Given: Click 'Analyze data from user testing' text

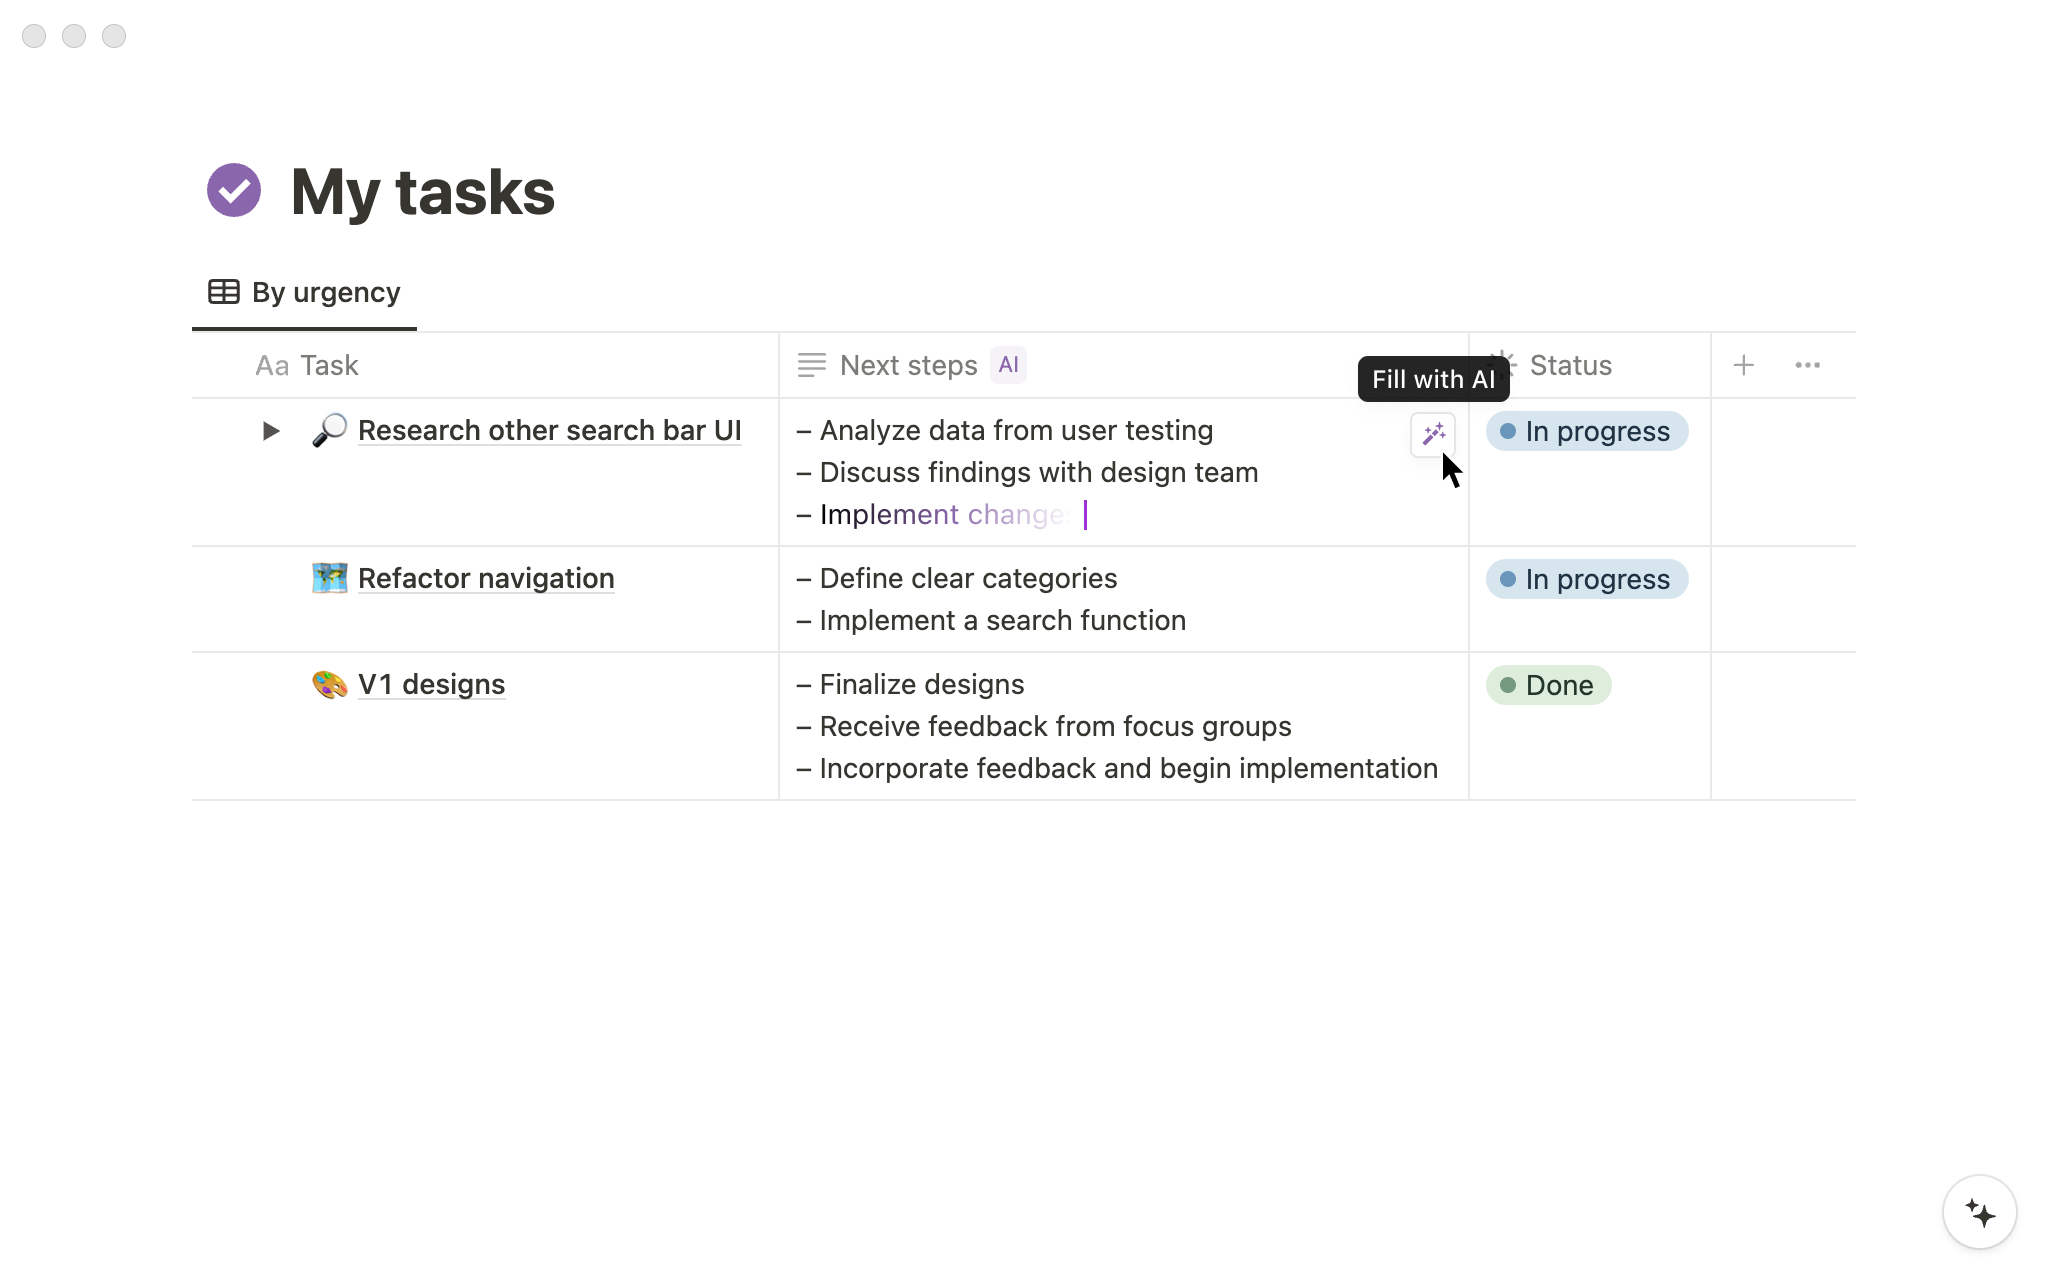Looking at the screenshot, I should (x=1016, y=430).
